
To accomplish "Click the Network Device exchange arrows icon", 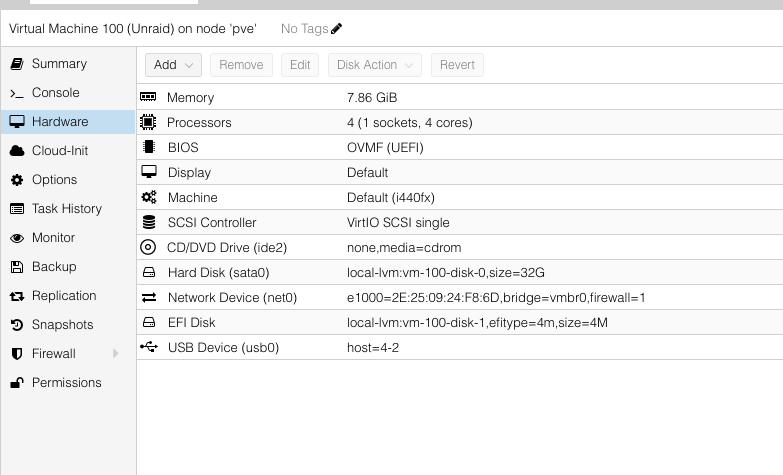I will point(149,297).
